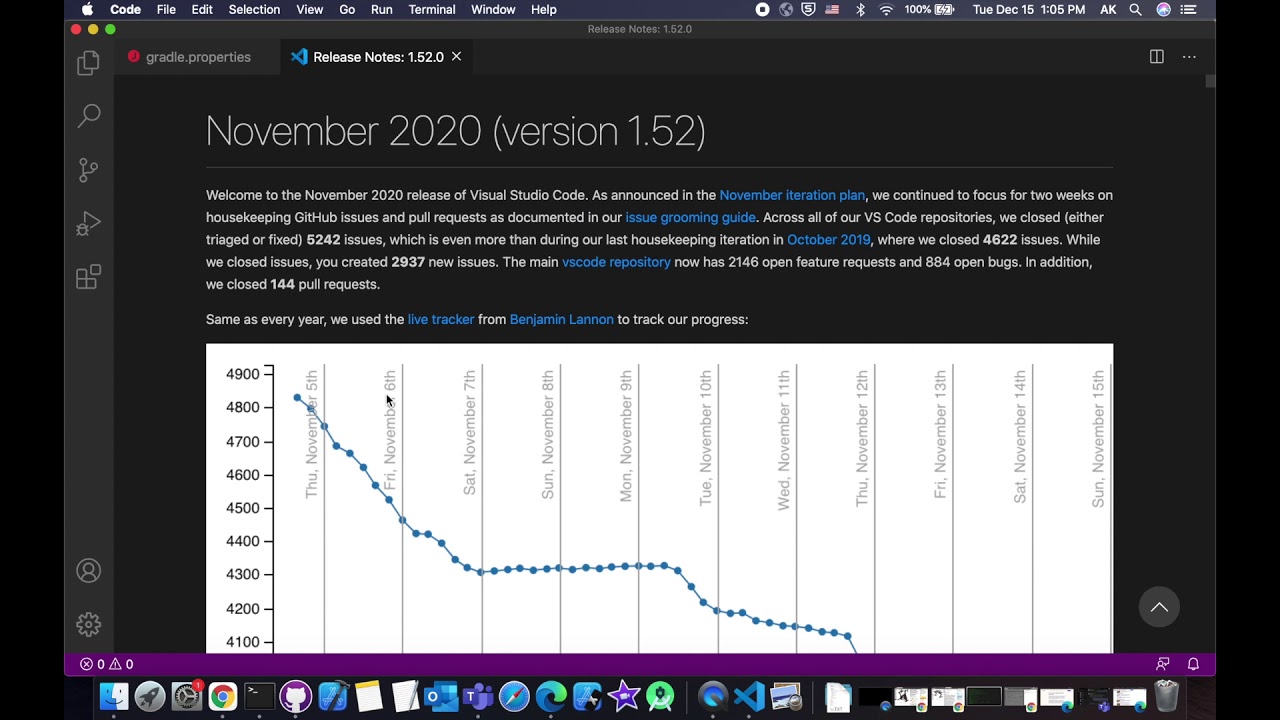Close the Release Notes tab
Screen dimensions: 1280x720
tap(456, 57)
